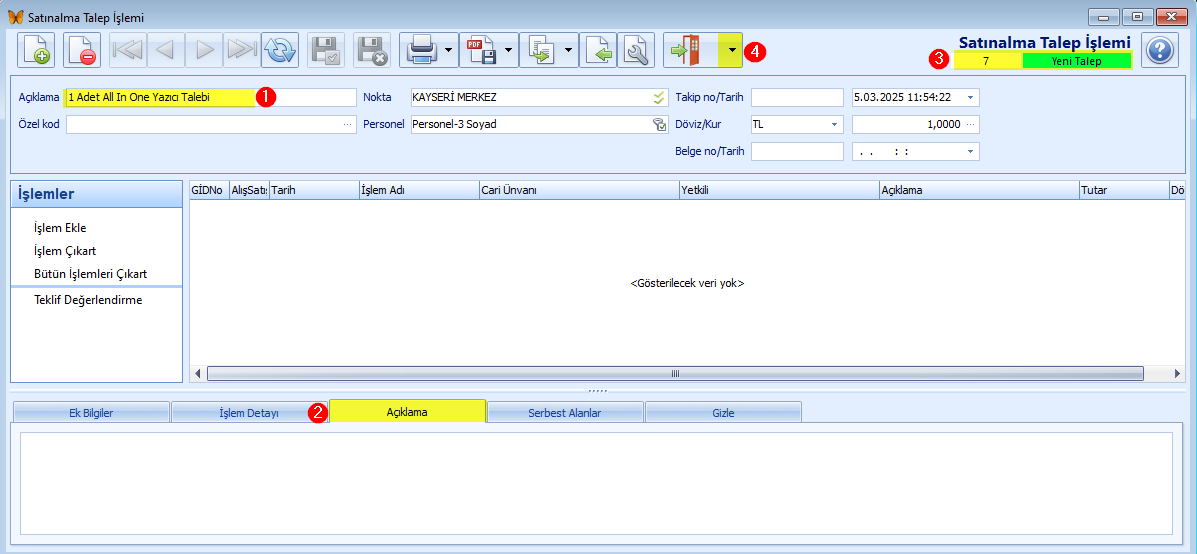Image resolution: width=1197 pixels, height=554 pixels.
Task: Select the Ek Bilgiler tab
Action: [91, 413]
